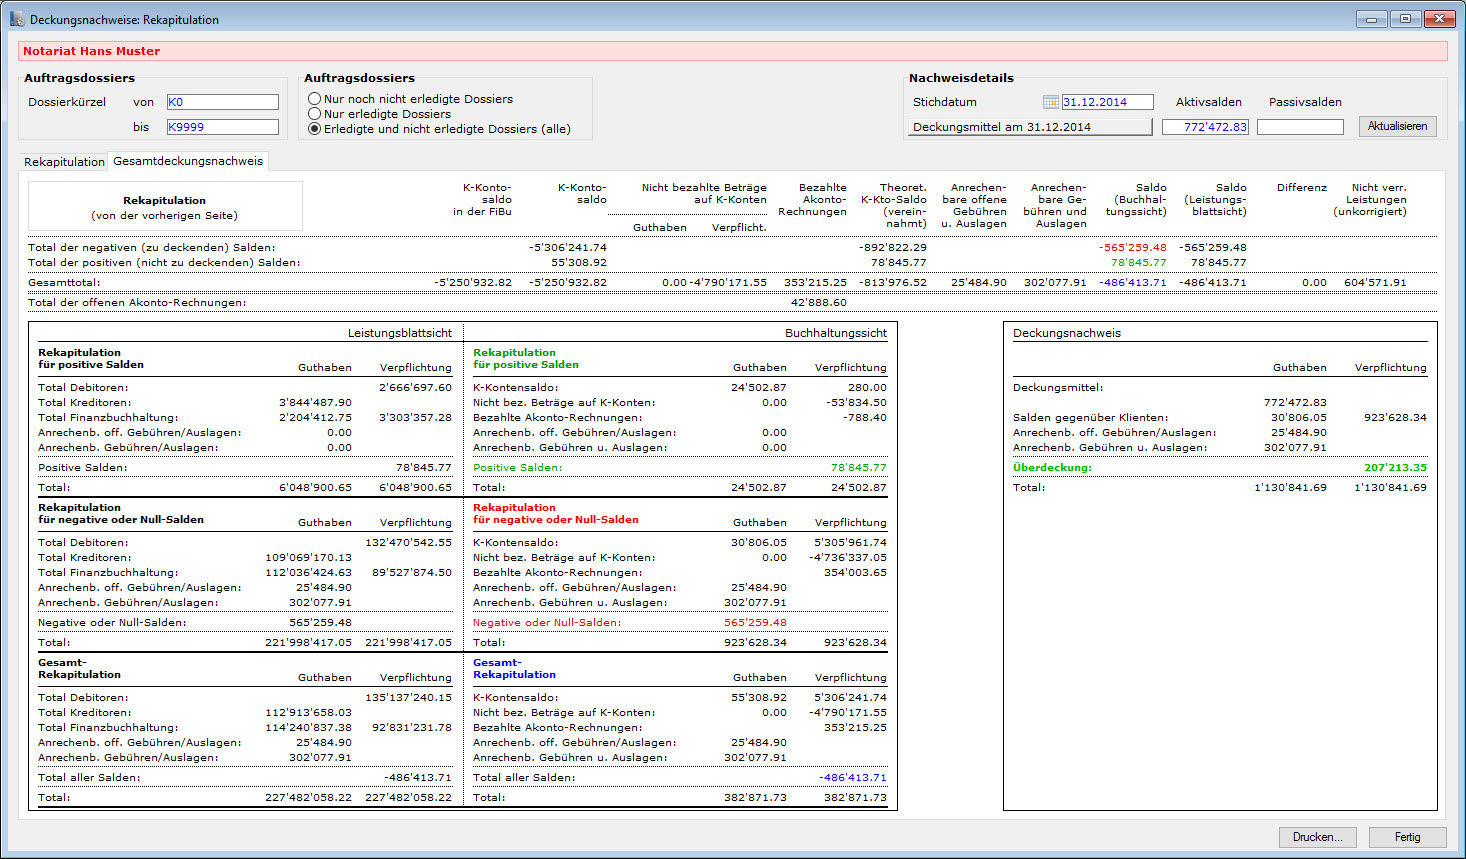Focus the Dossierkürzel 'von' field
Image resolution: width=1466 pixels, height=859 pixels.
point(222,102)
